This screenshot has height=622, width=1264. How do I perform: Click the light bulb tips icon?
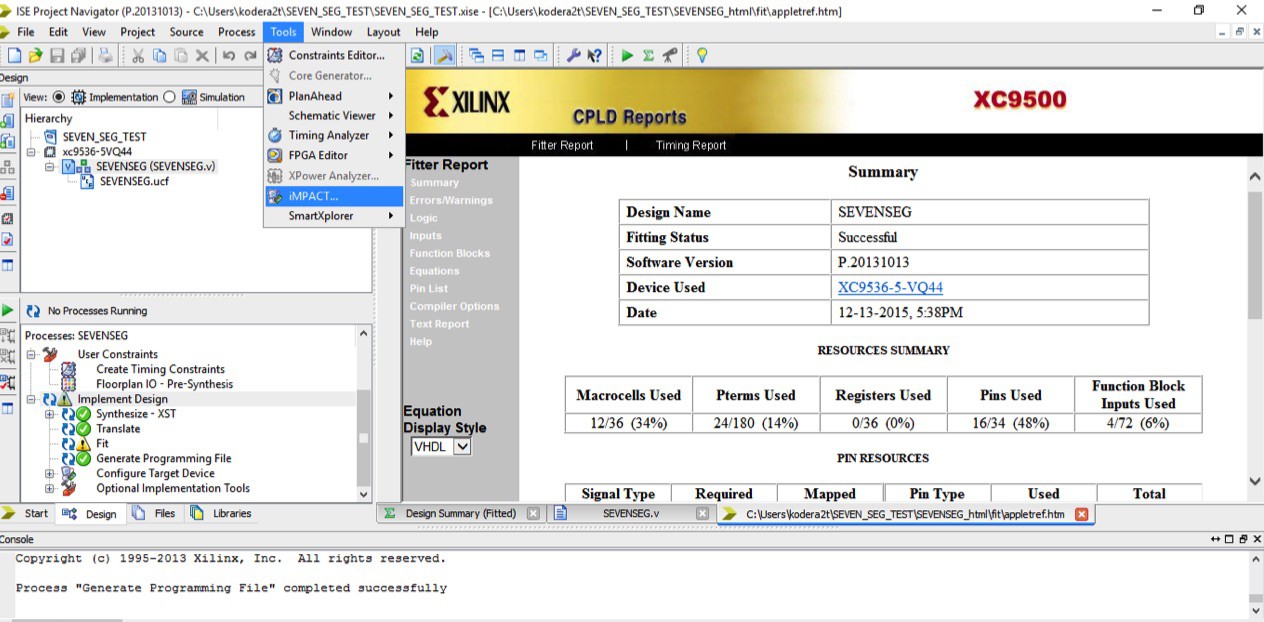(702, 56)
